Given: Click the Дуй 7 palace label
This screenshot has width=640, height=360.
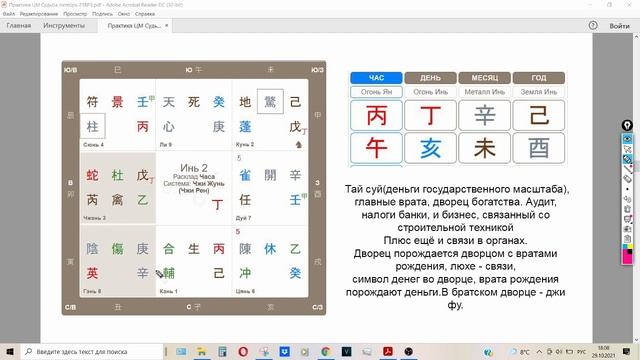Looking at the screenshot, I should coord(243,218).
